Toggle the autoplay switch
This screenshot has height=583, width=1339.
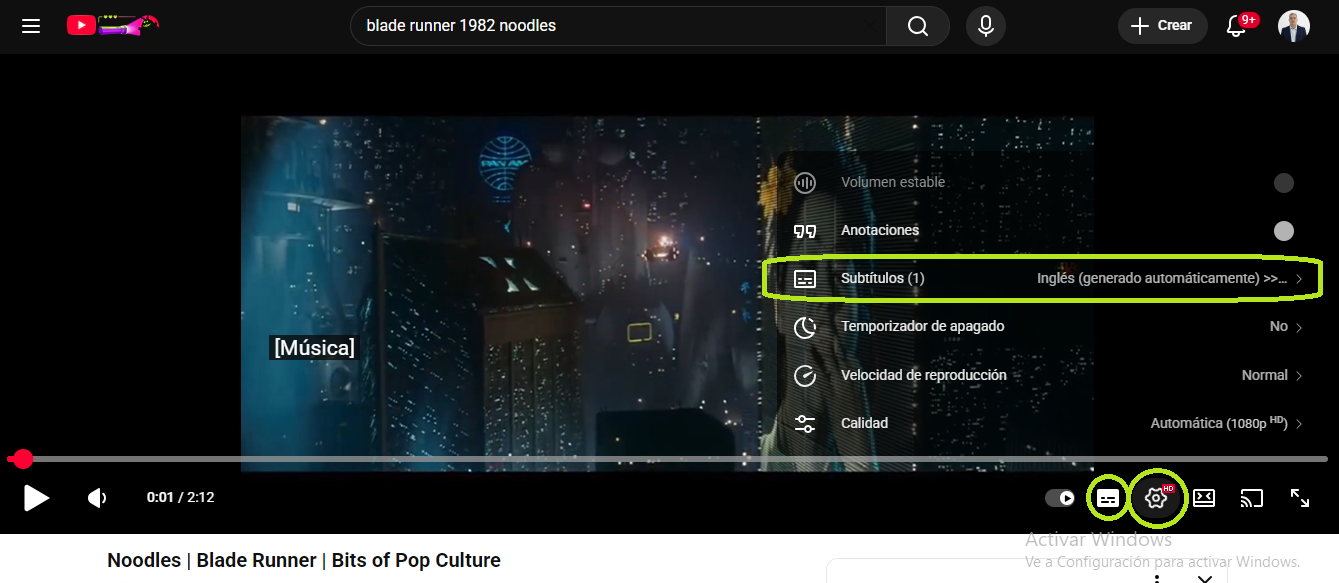[1060, 498]
